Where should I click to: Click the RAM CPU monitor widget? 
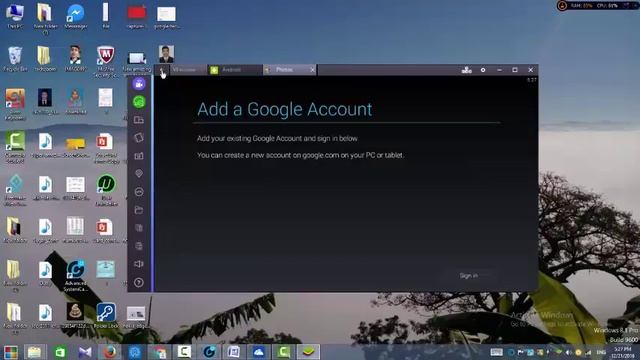click(x=597, y=6)
